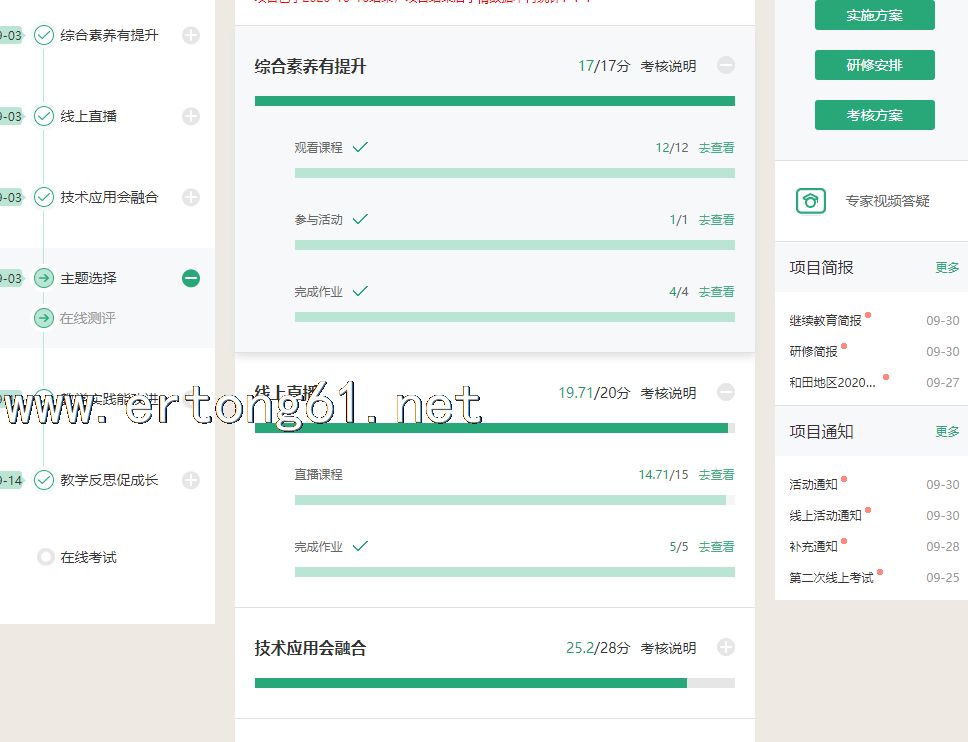
Task: Expand 技术应用会融合 in the sidebar with plus button
Action: [191, 197]
